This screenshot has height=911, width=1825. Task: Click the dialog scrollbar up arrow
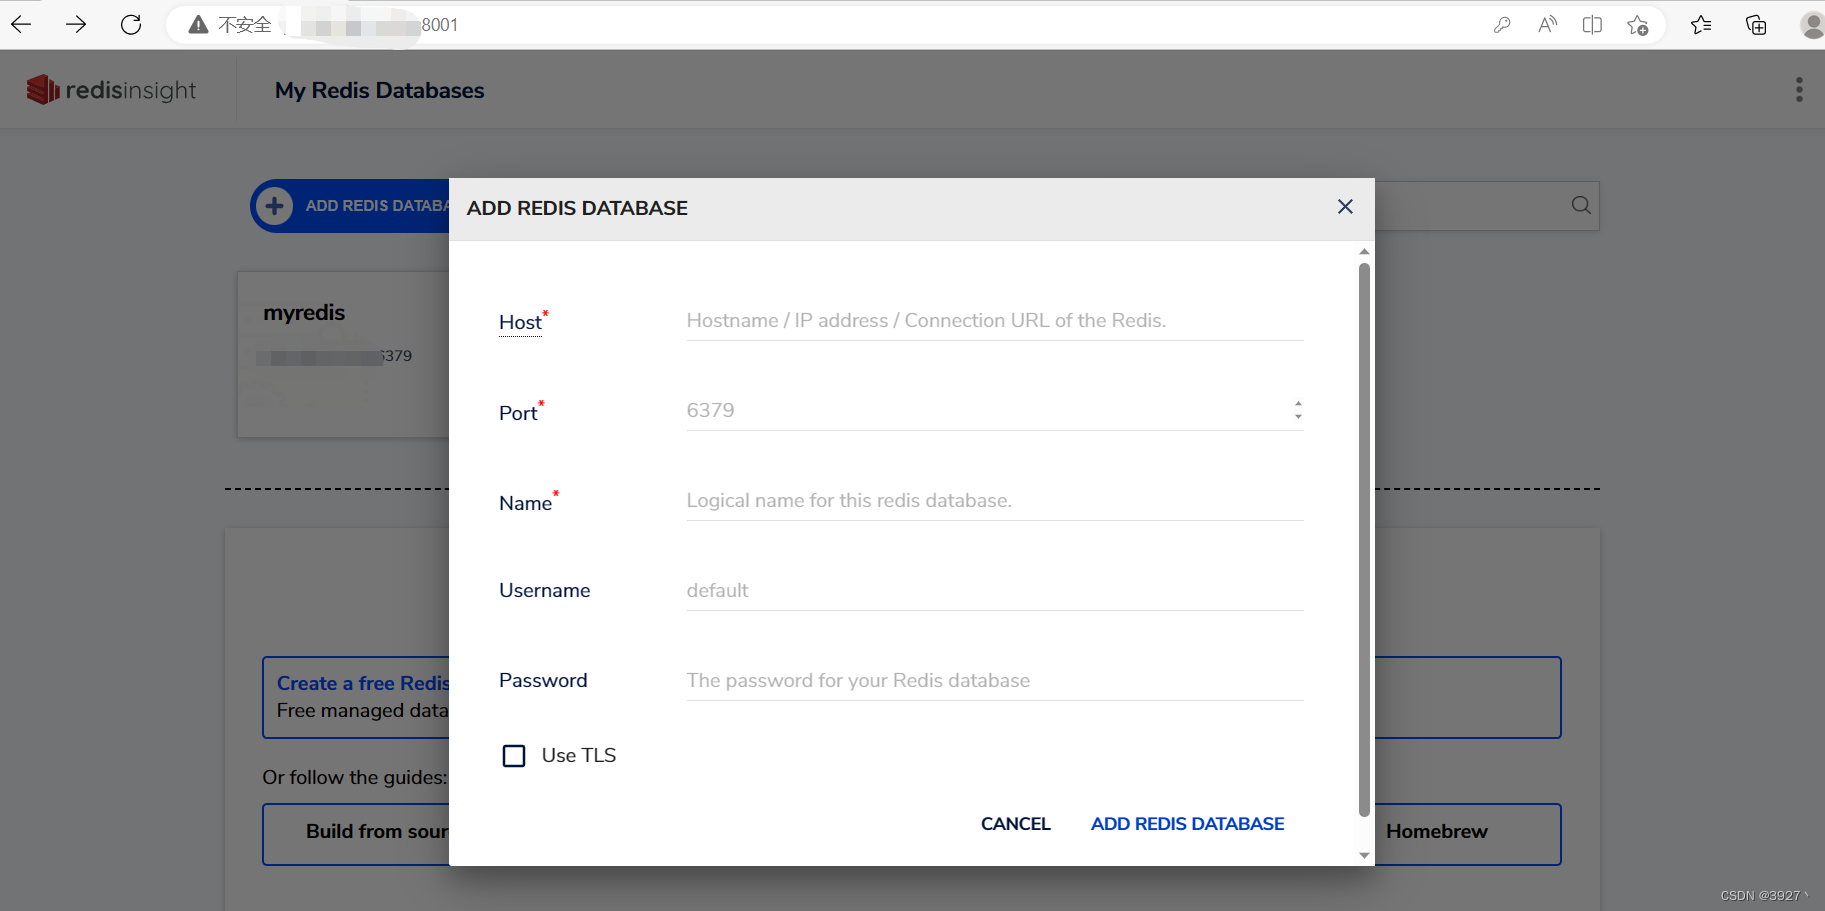click(x=1364, y=252)
